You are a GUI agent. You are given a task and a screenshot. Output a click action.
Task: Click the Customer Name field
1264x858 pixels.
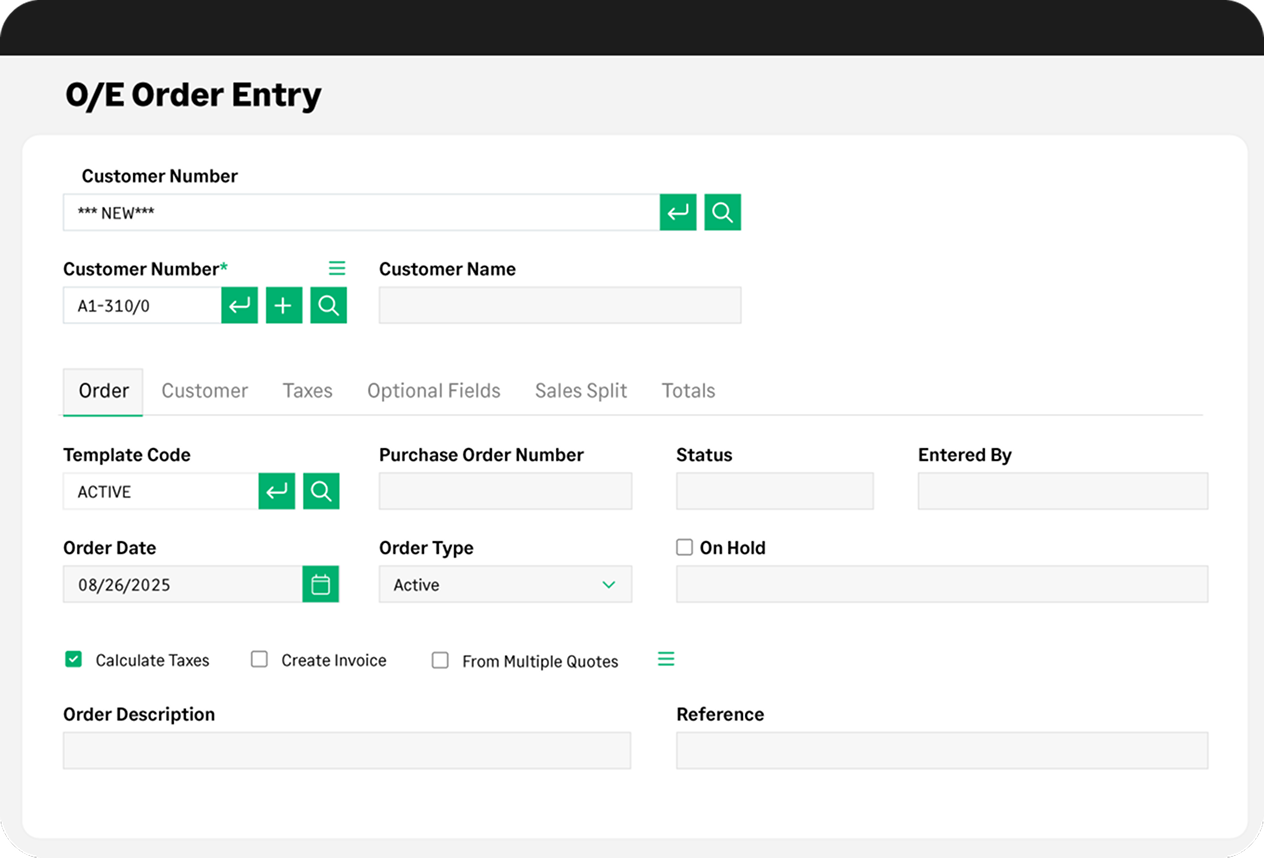pyautogui.click(x=560, y=305)
